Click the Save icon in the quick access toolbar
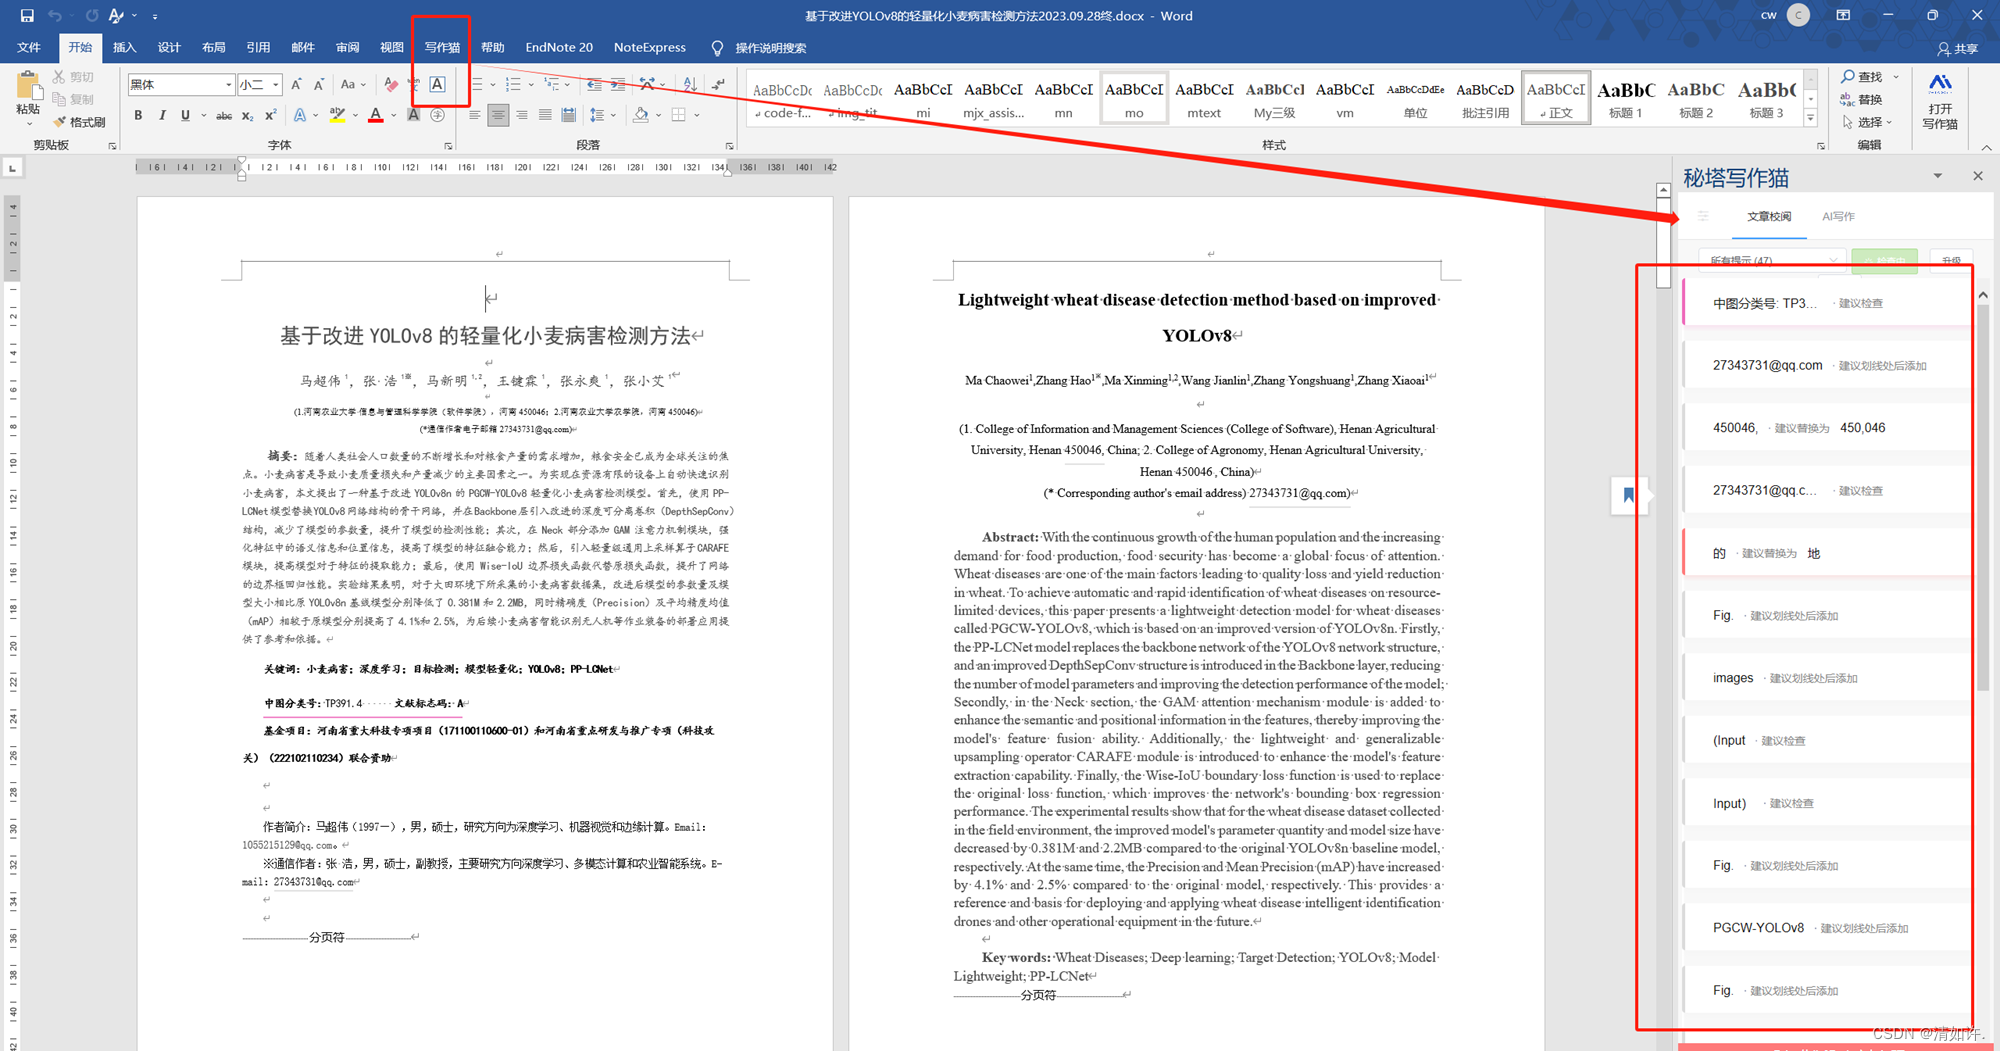 coord(27,16)
